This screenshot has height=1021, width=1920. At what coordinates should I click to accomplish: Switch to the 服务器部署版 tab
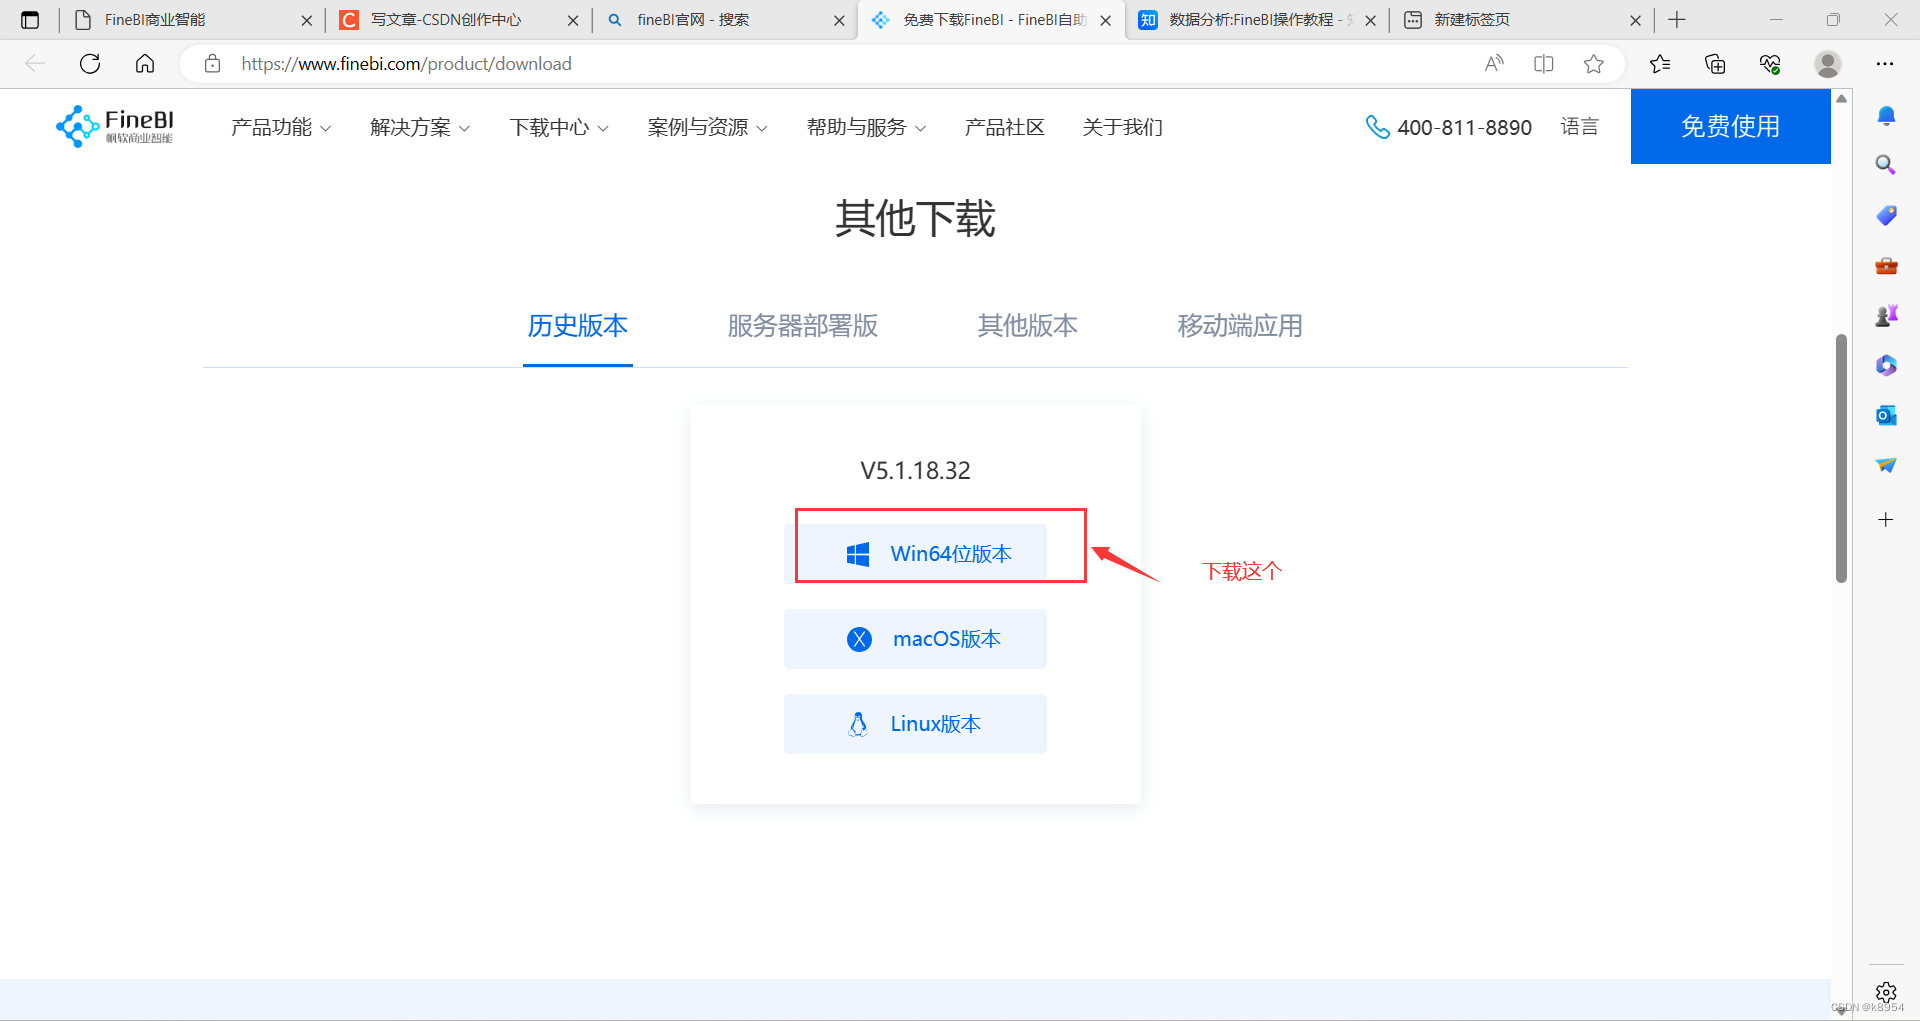click(802, 326)
